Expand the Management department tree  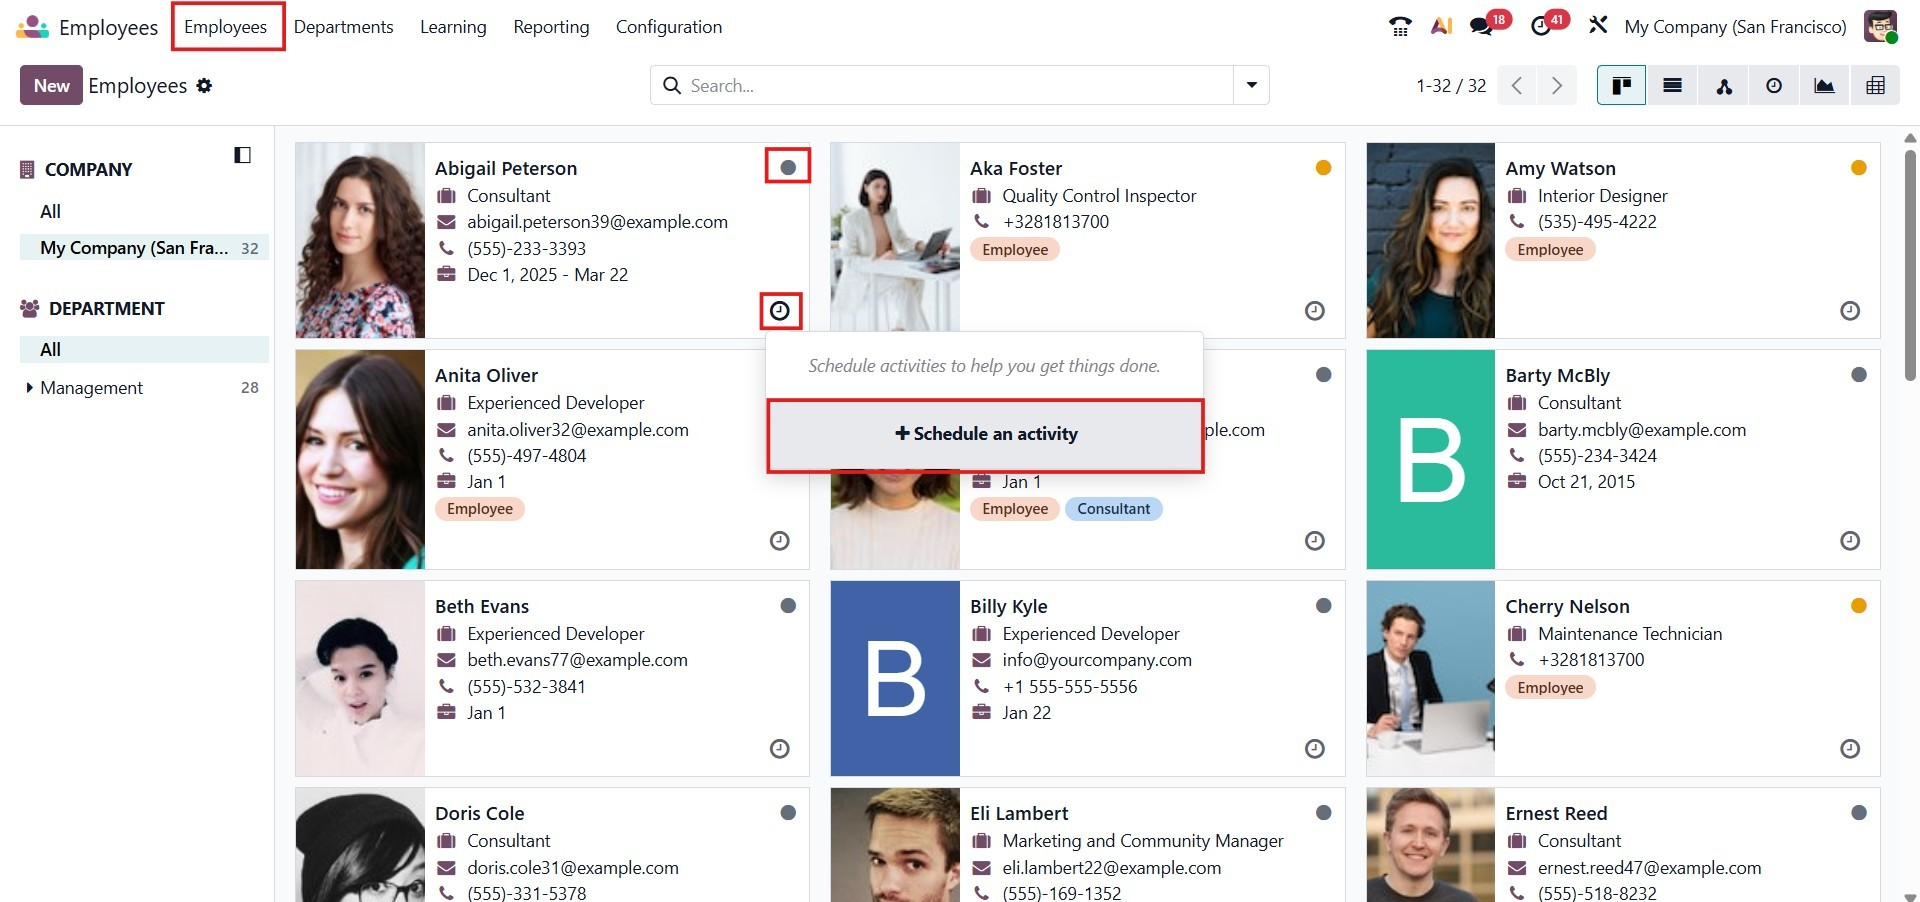click(29, 388)
